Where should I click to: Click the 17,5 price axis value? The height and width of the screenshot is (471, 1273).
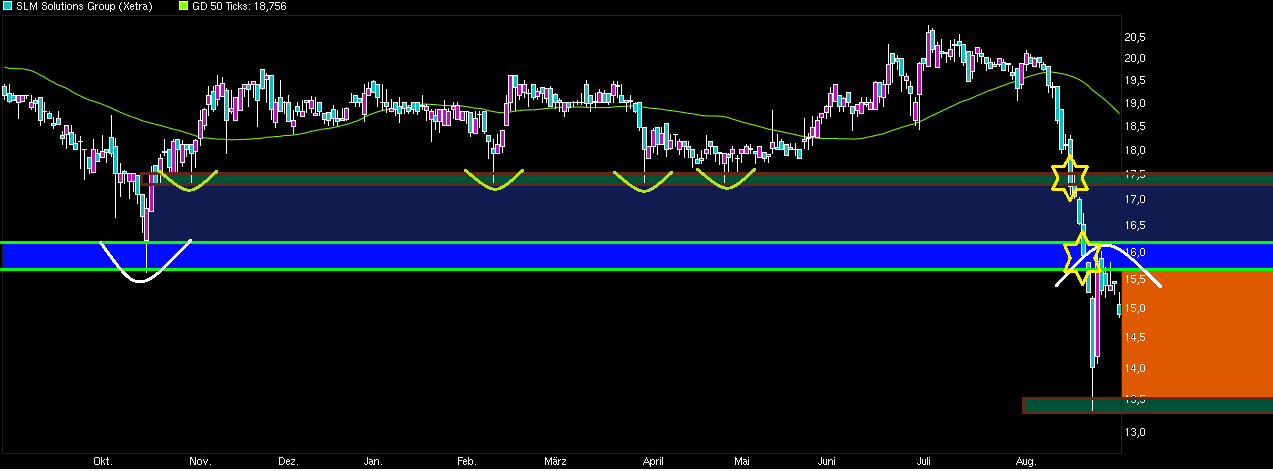point(1135,175)
